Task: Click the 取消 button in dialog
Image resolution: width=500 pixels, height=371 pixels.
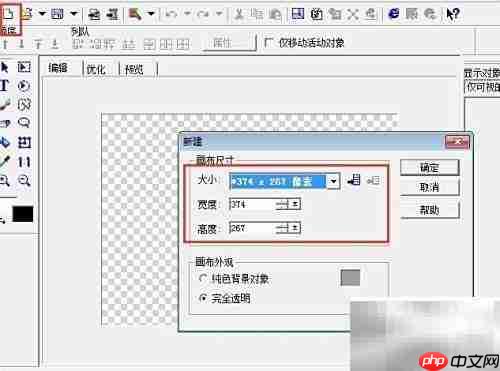Action: tap(430, 187)
